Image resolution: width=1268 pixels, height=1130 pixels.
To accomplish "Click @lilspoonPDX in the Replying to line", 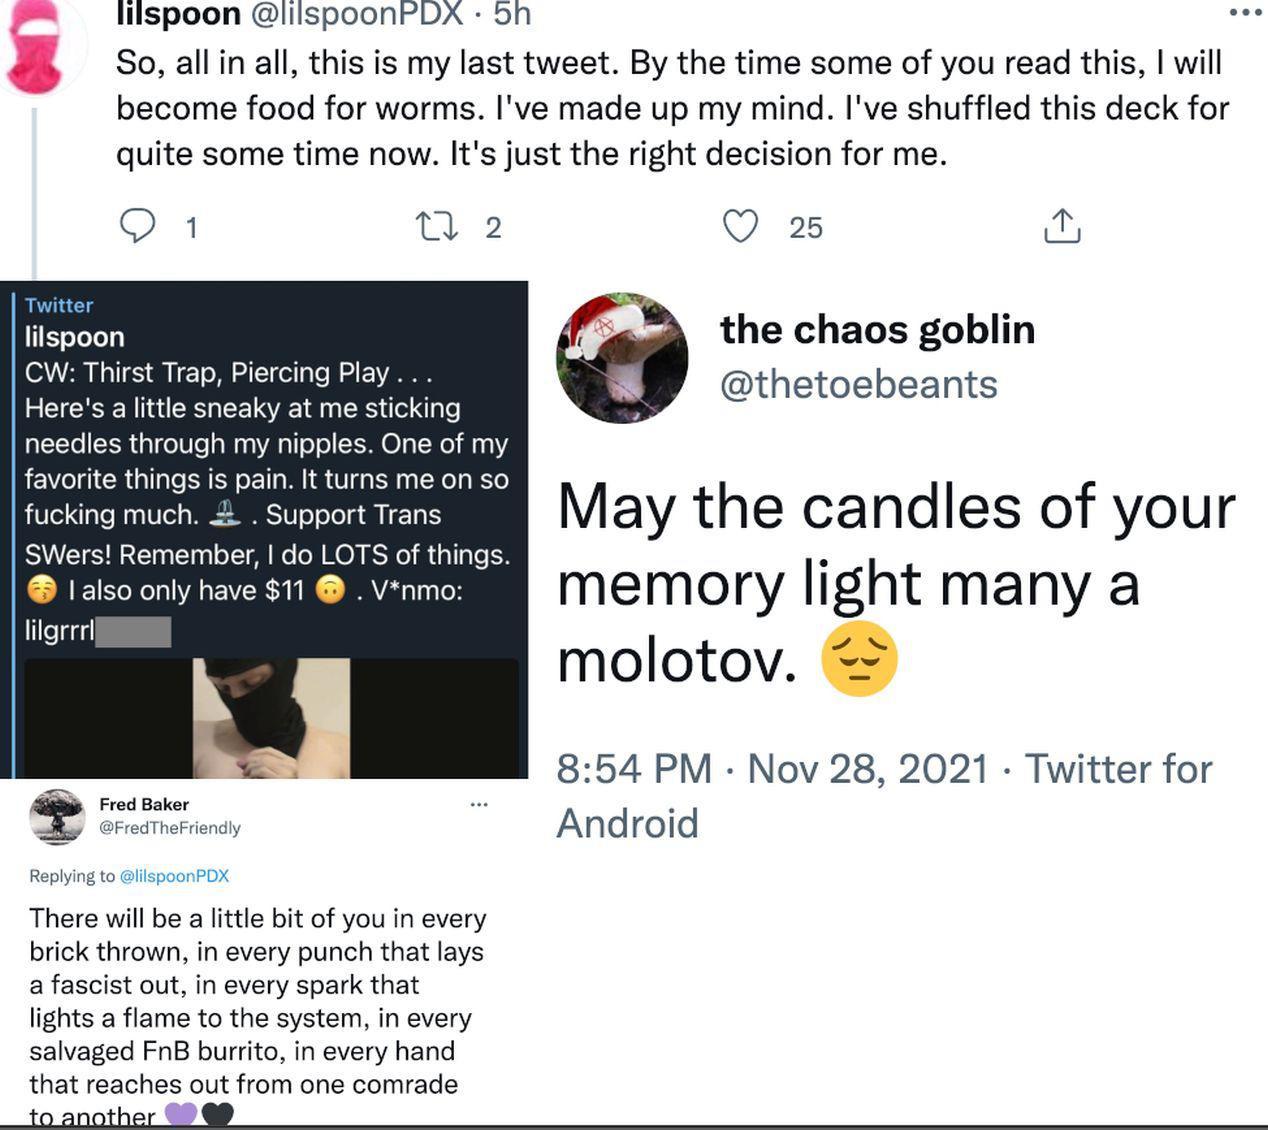I will pos(174,876).
